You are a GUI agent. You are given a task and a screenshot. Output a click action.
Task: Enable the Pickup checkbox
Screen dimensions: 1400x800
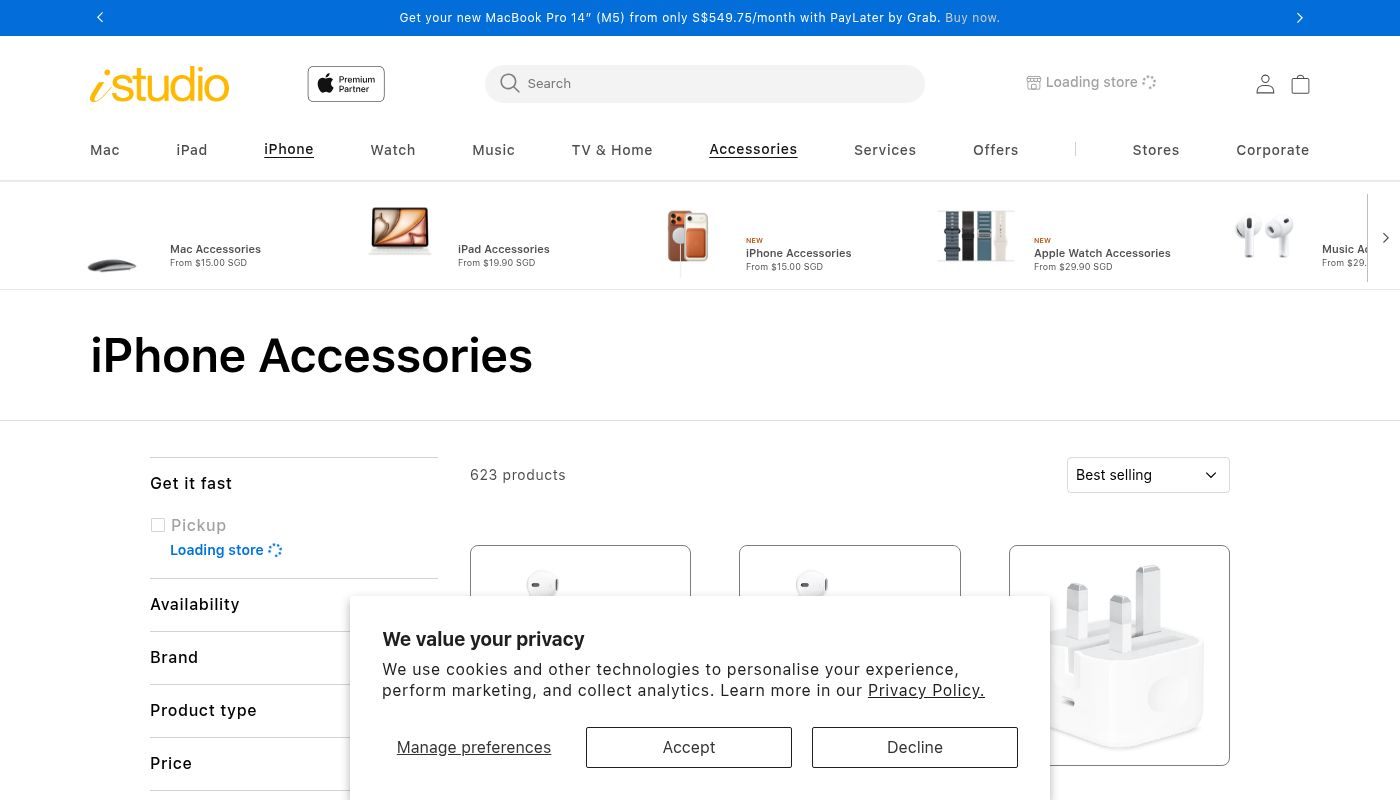coord(158,525)
